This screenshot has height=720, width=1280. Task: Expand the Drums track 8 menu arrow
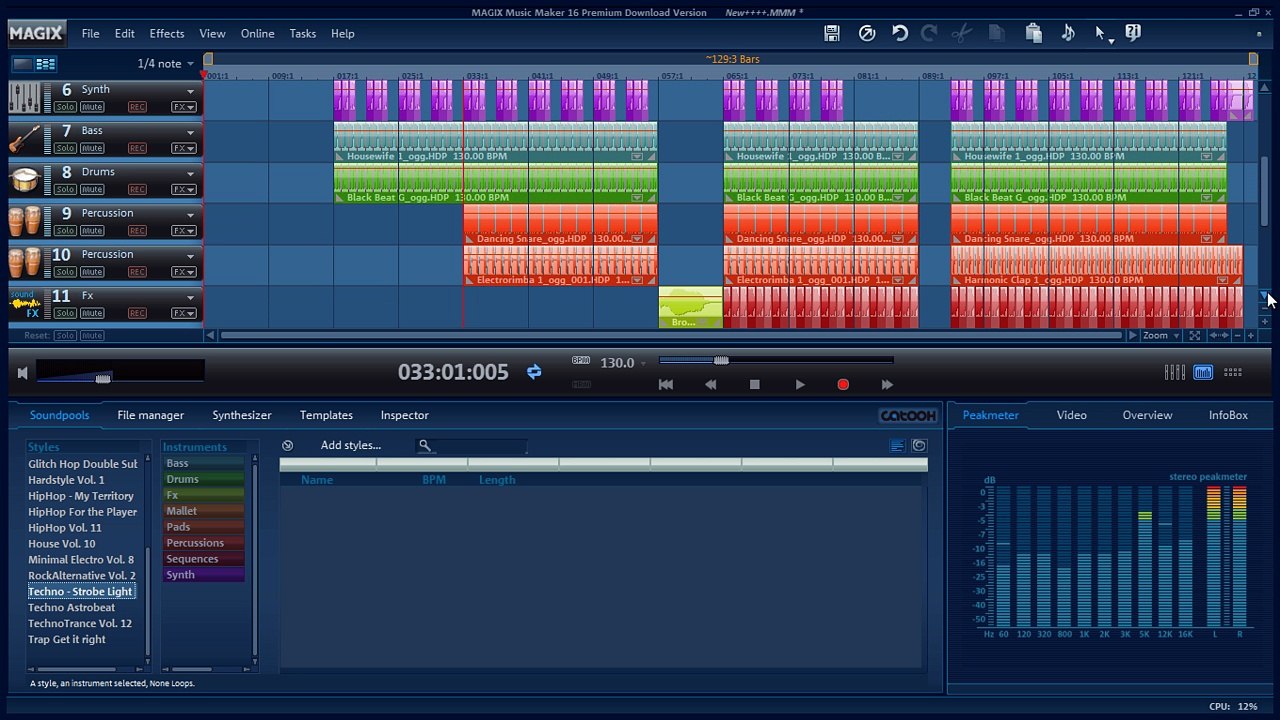point(190,173)
